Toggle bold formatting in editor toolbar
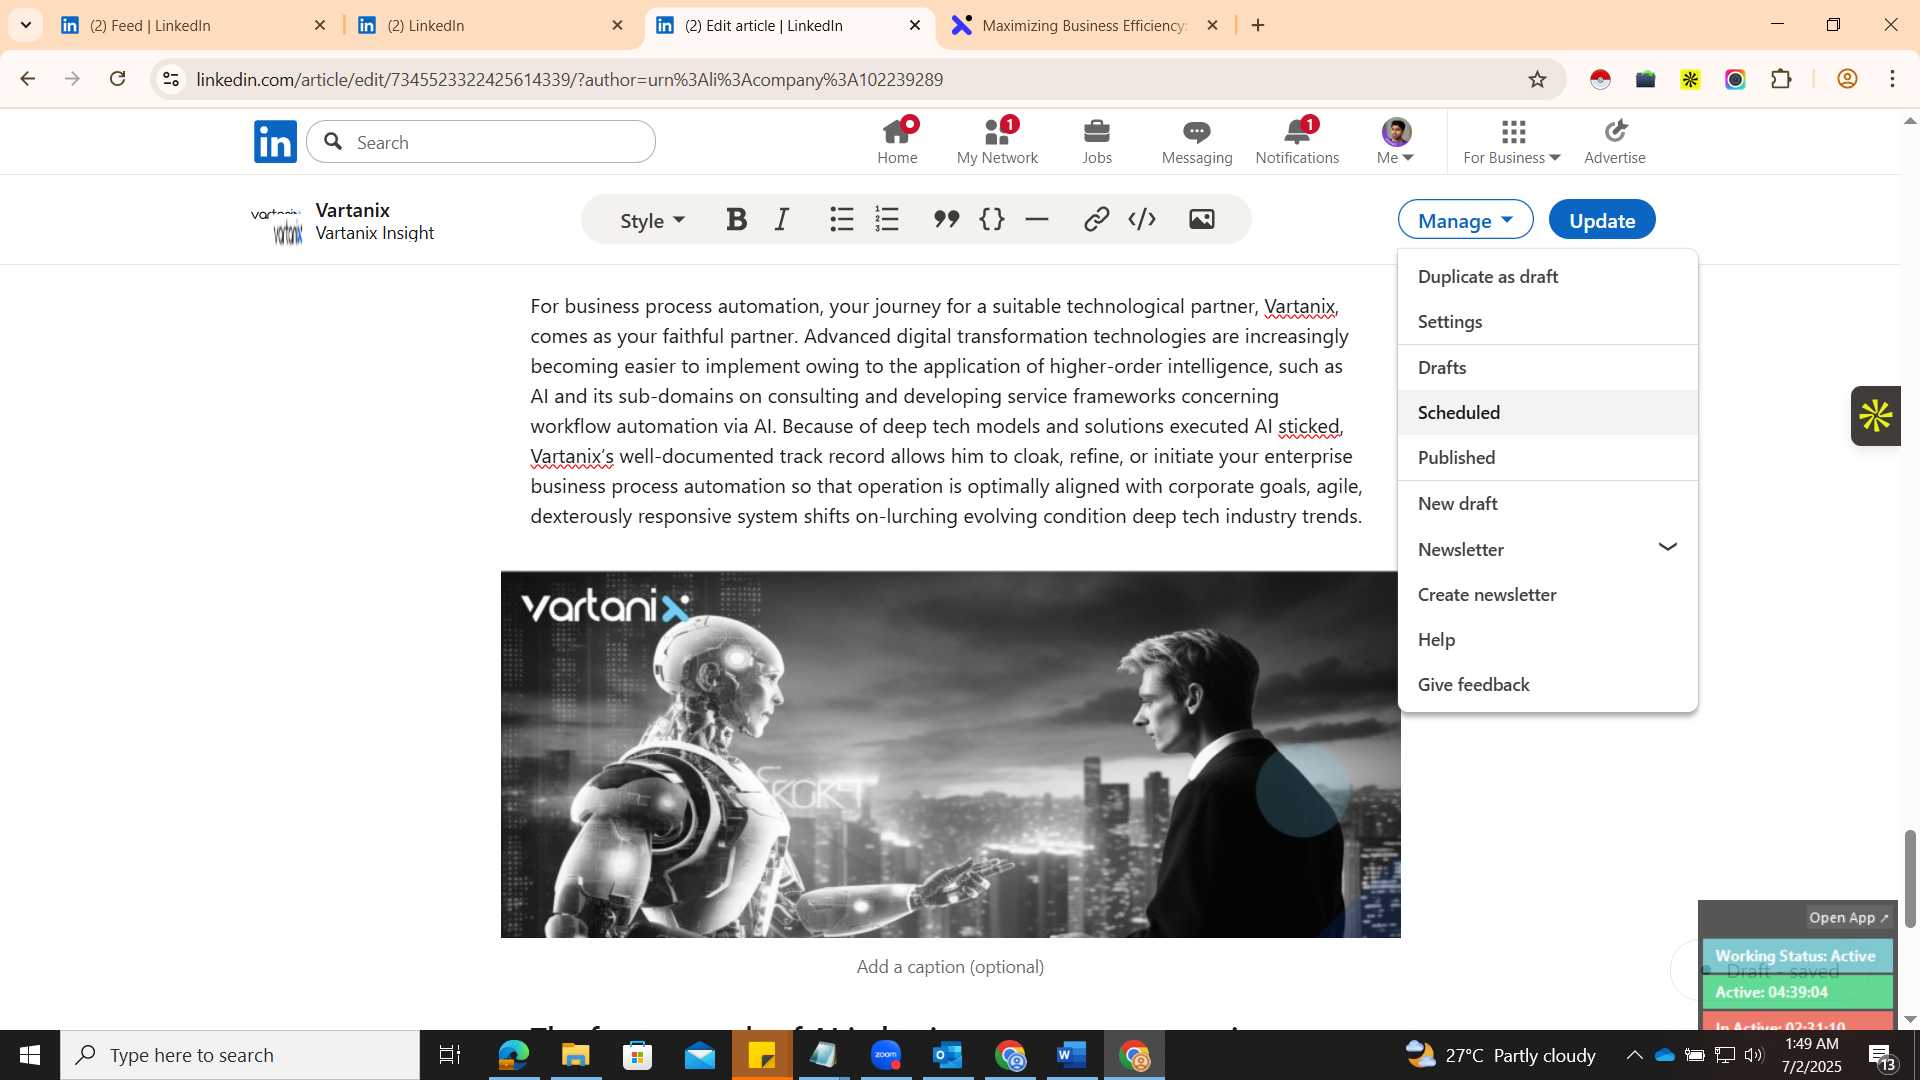Image resolution: width=1920 pixels, height=1080 pixels. click(737, 219)
